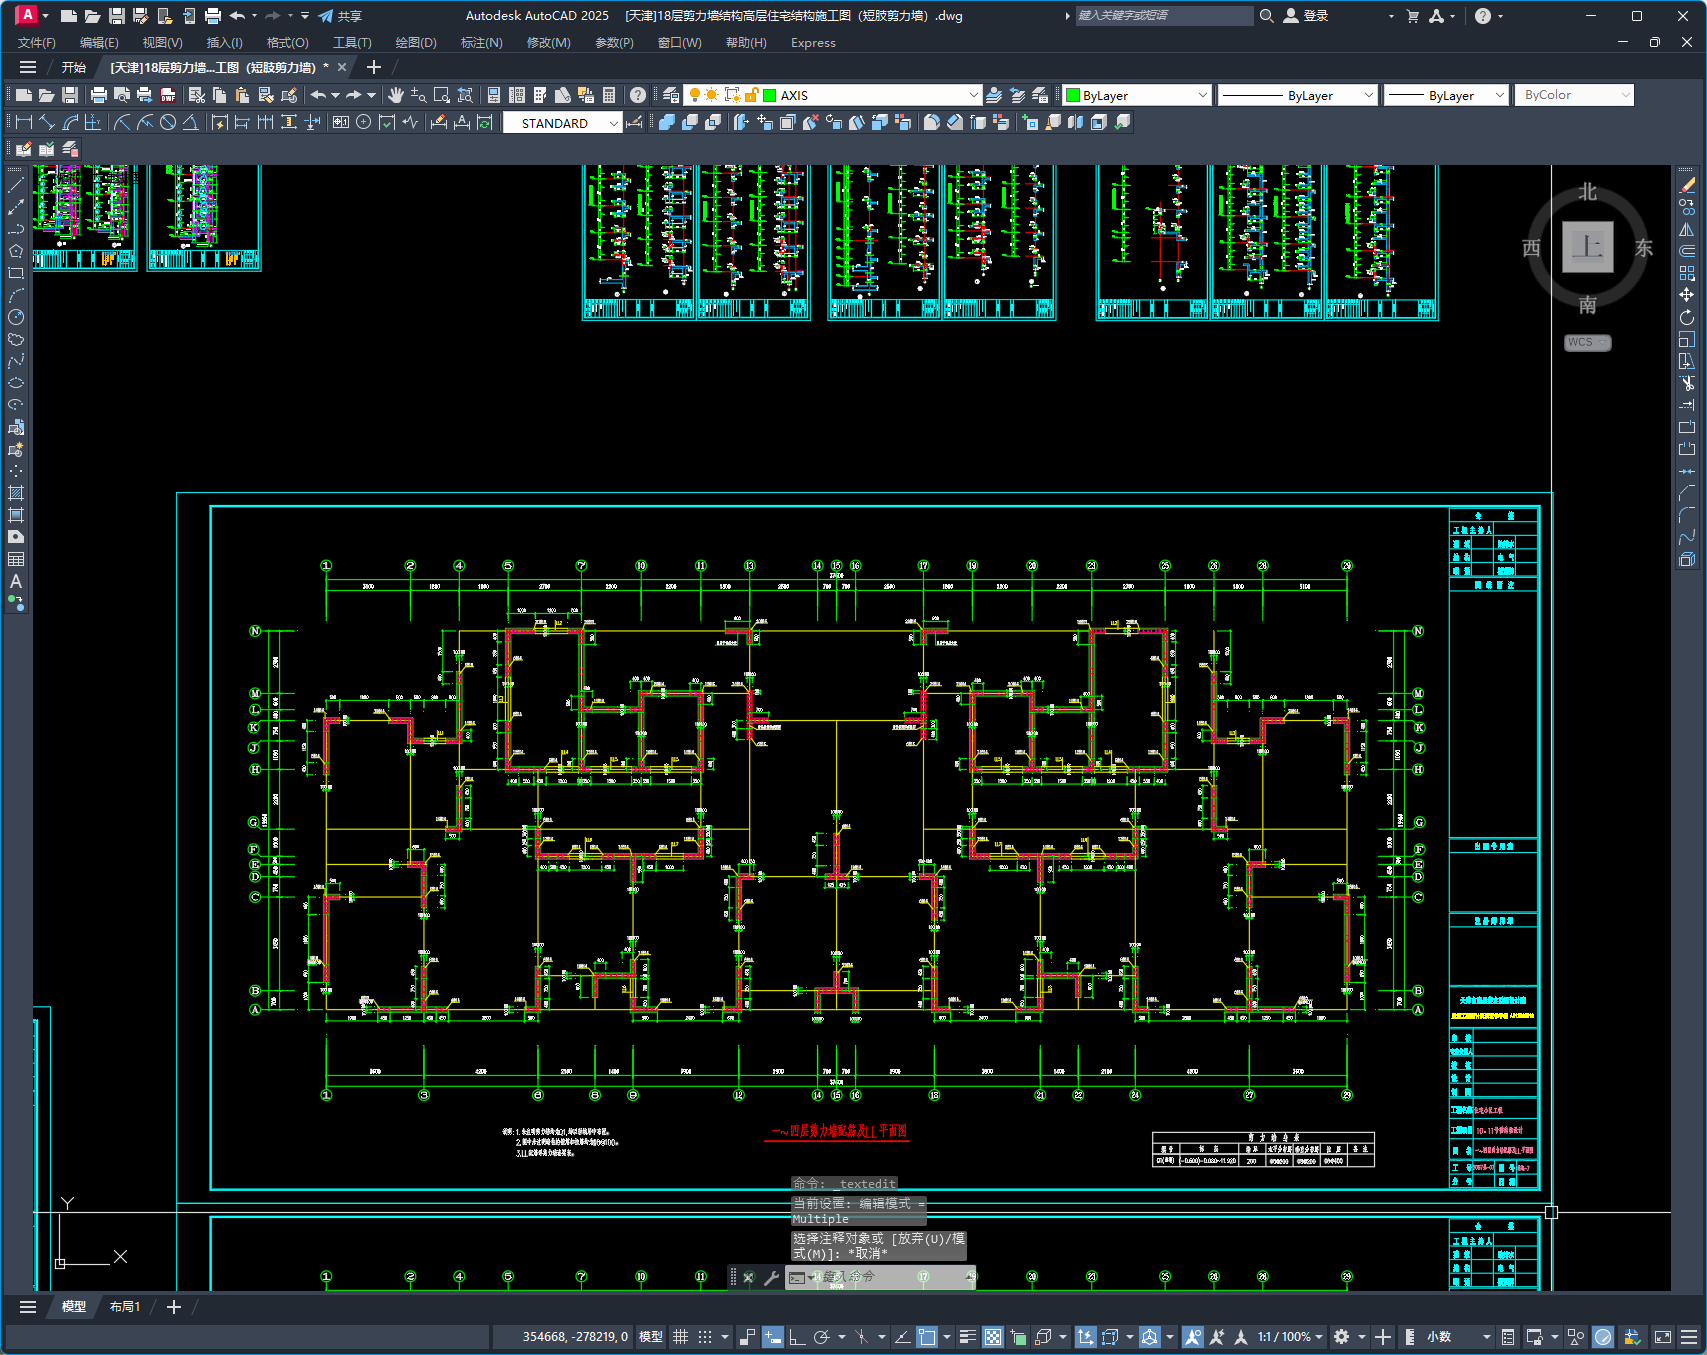Open the 修改(M) menu

coord(549,43)
